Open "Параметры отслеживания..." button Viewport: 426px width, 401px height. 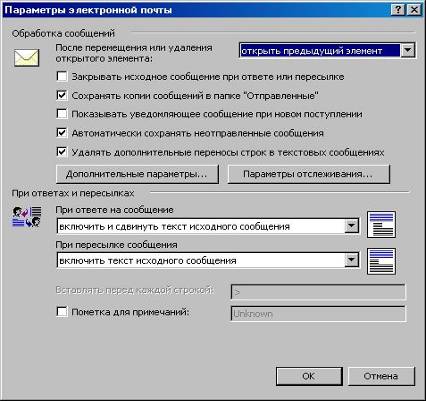(308, 174)
